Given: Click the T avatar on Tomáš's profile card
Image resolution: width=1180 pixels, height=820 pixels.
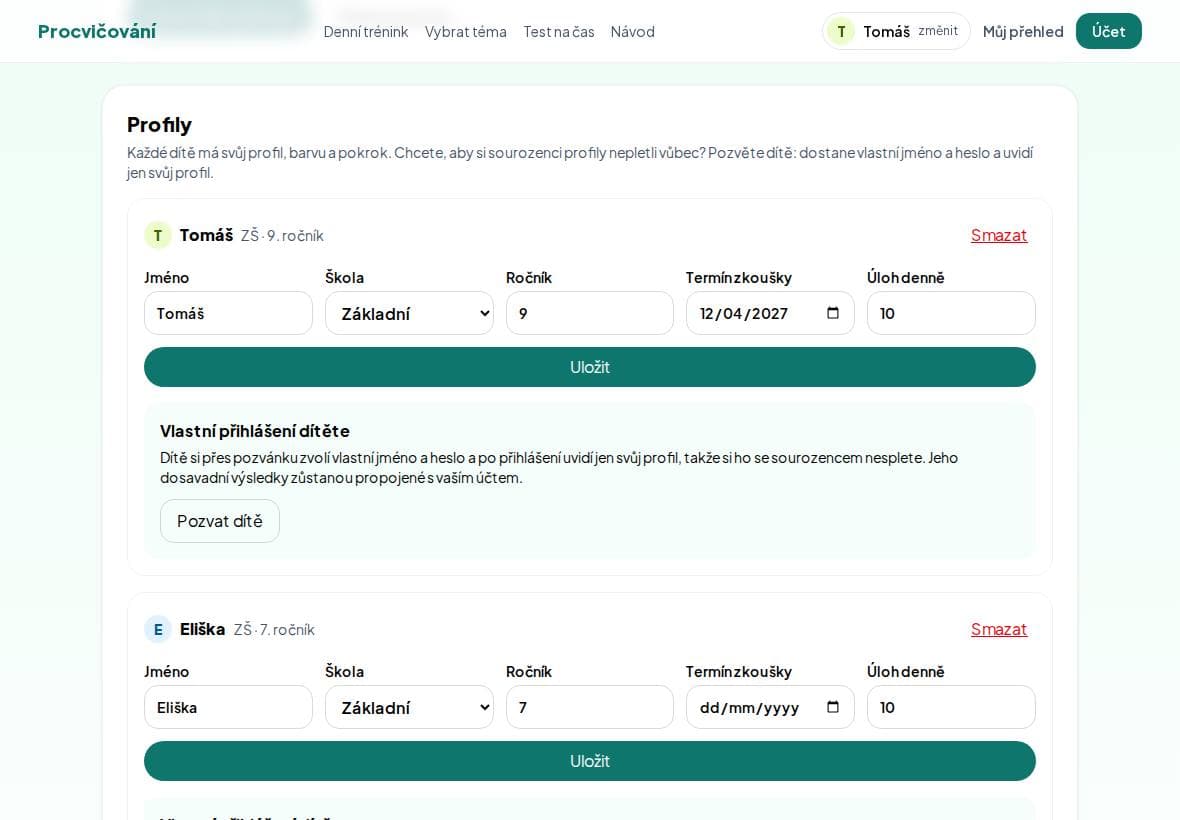Looking at the screenshot, I should (x=158, y=235).
